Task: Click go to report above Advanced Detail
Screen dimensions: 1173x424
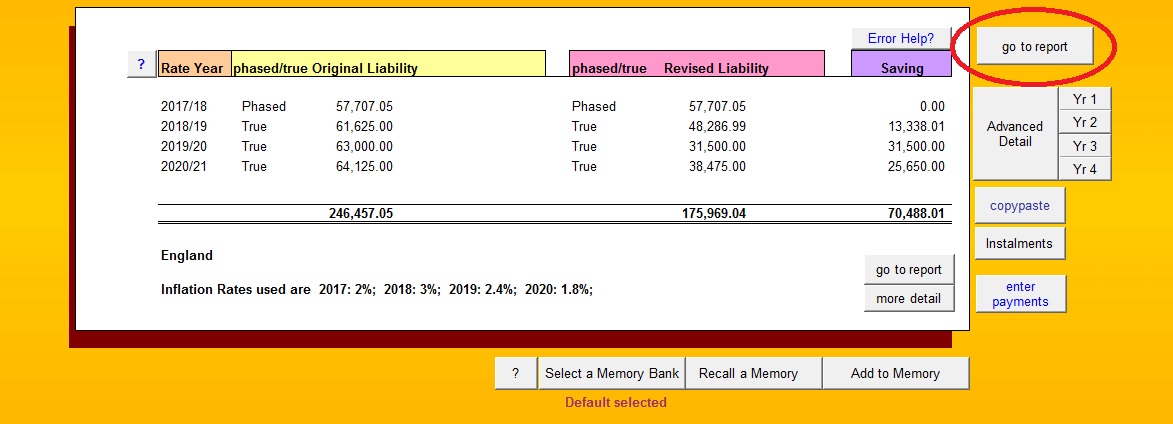Action: [1034, 47]
